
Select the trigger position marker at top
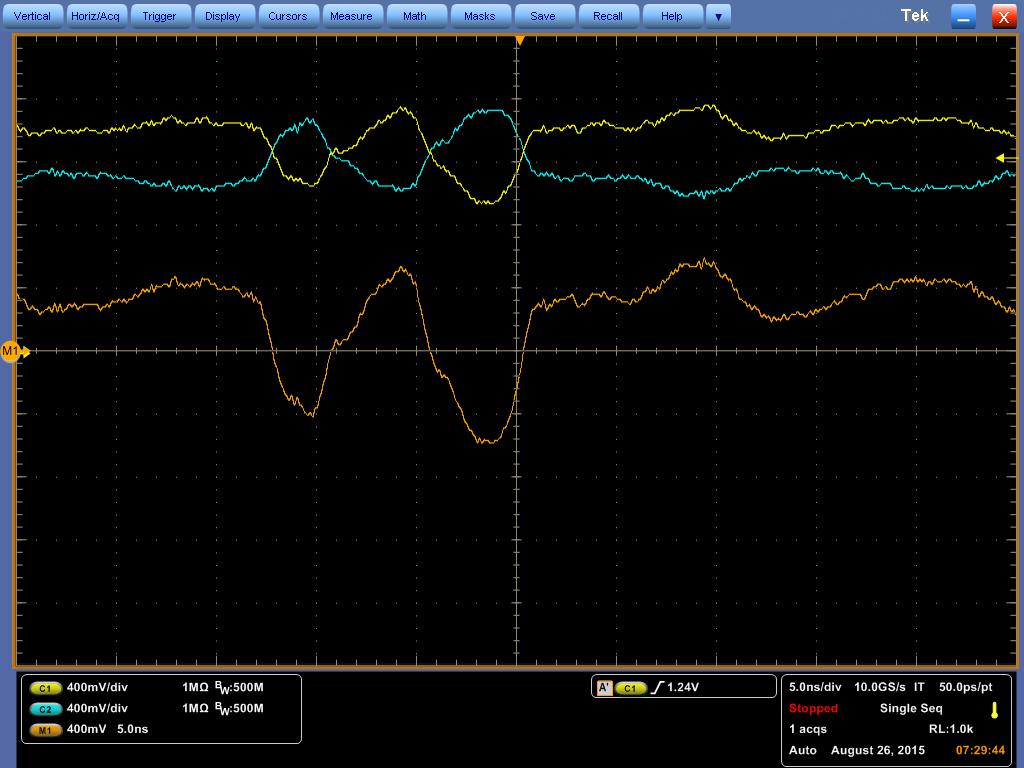520,40
